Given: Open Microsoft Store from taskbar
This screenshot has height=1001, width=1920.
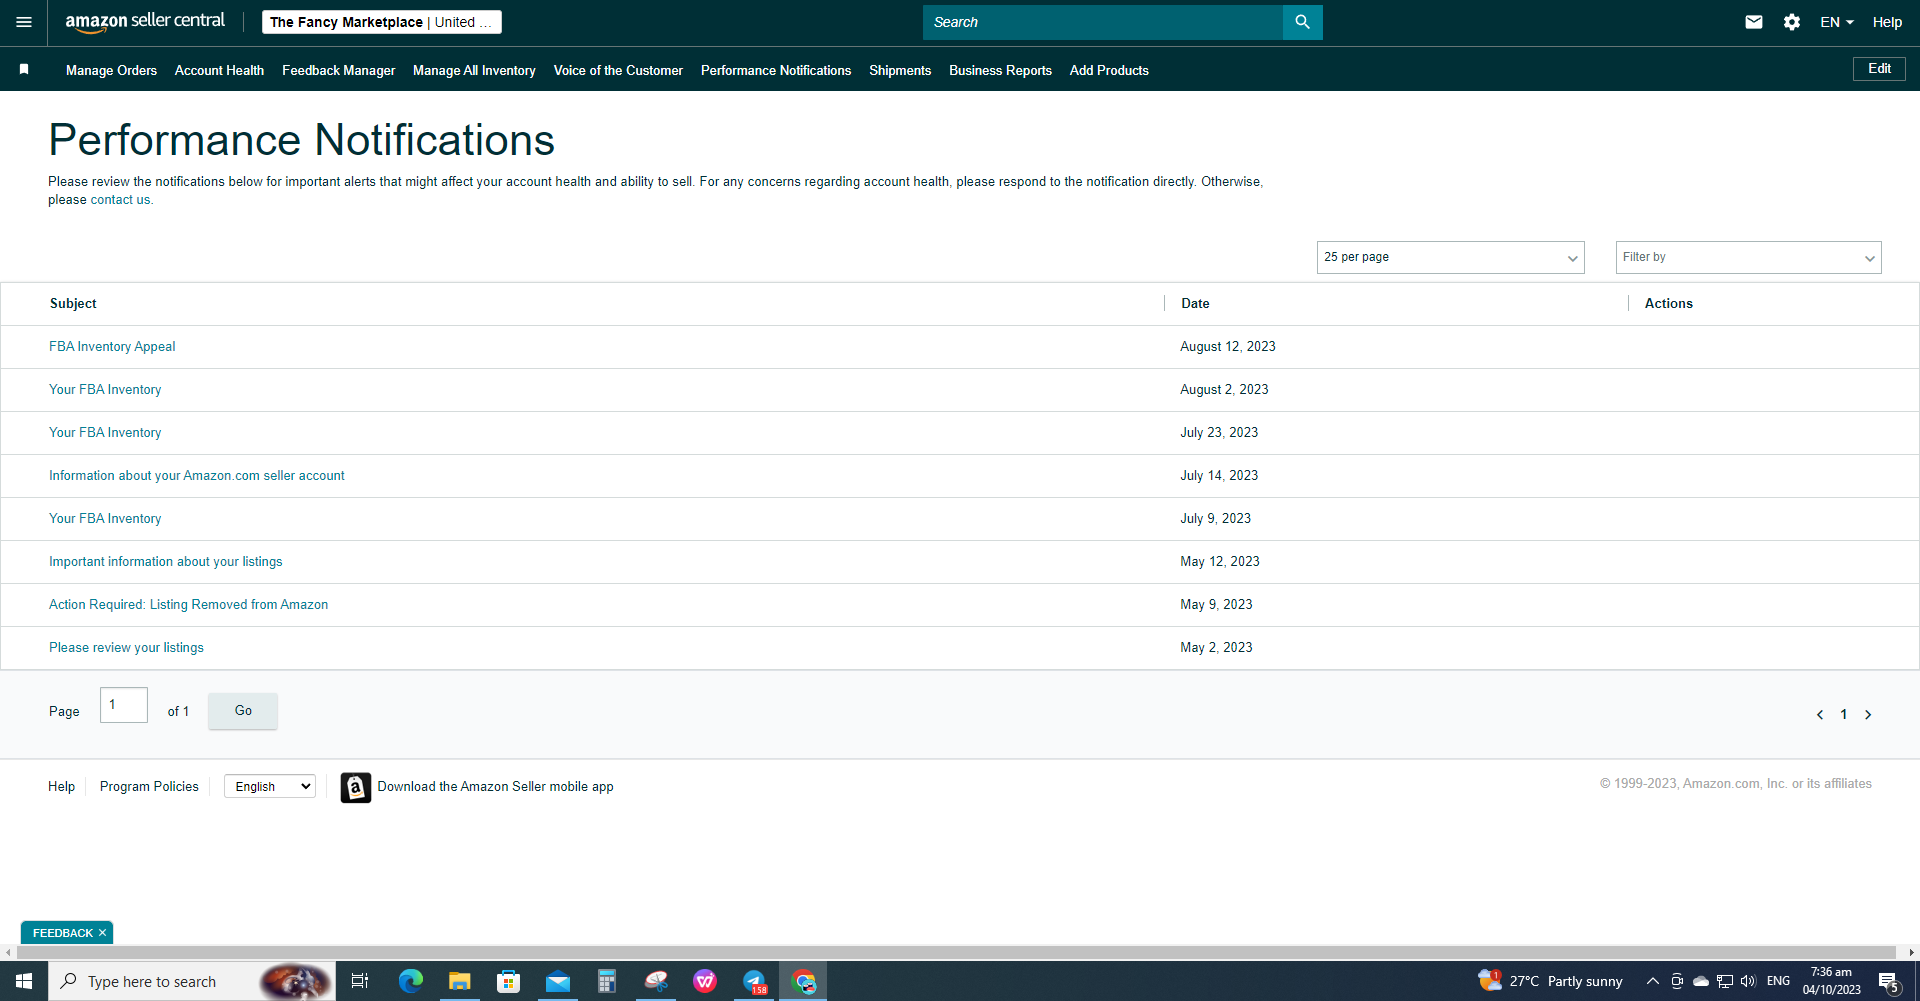Looking at the screenshot, I should point(509,981).
